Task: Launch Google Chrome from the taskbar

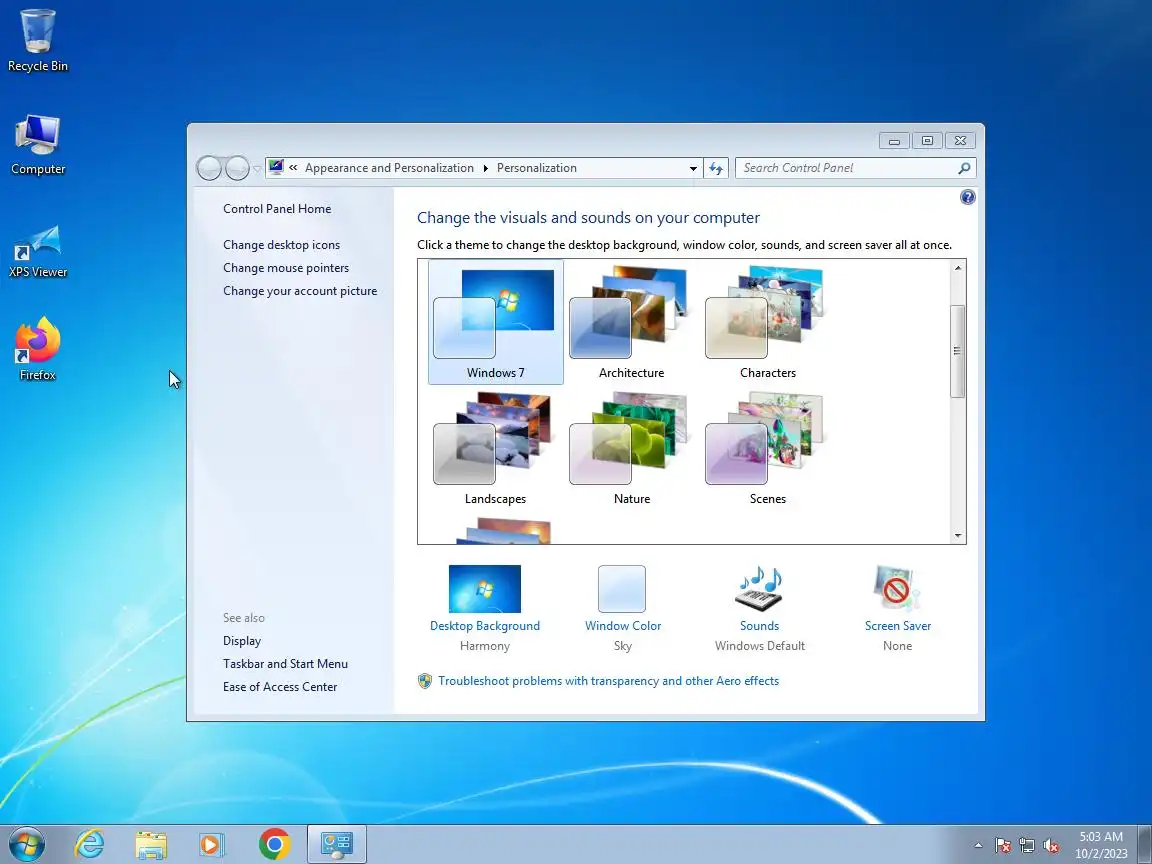Action: click(x=275, y=844)
